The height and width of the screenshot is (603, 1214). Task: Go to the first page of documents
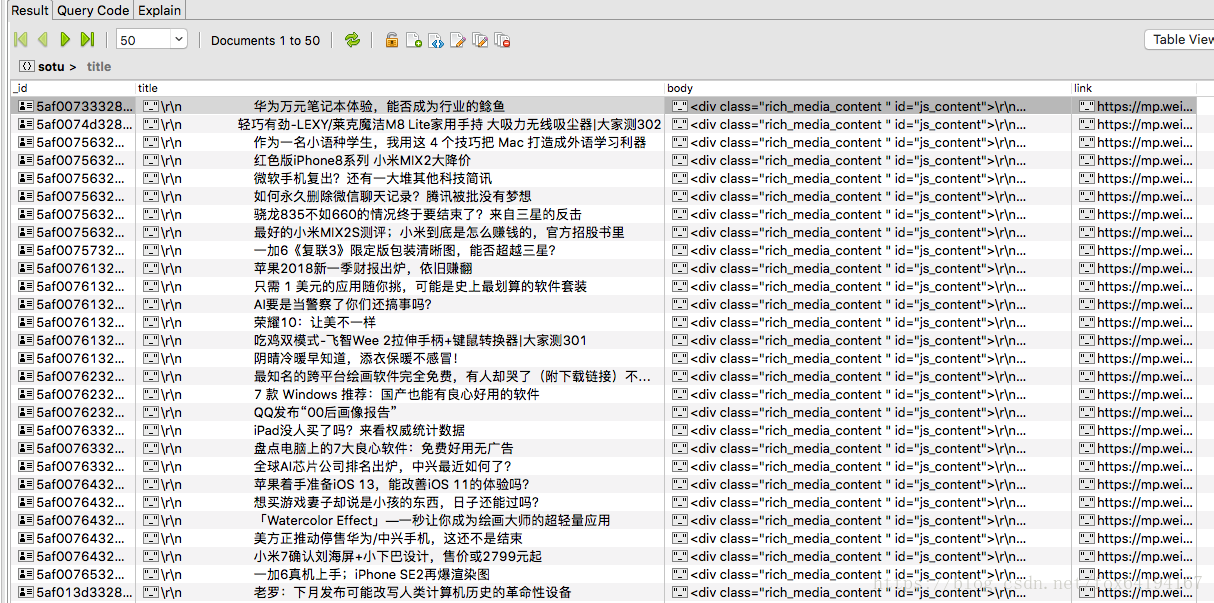pos(20,40)
